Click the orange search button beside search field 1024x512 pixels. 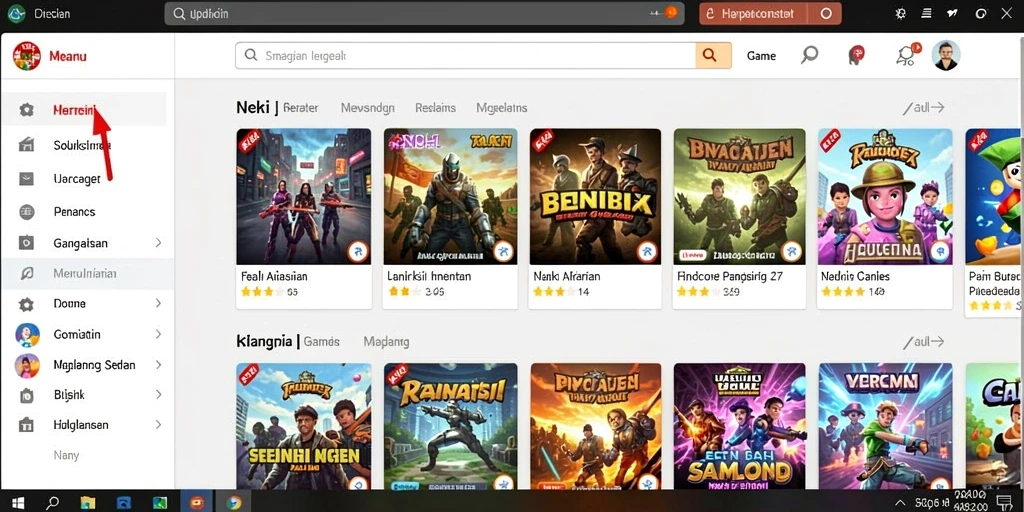click(713, 56)
